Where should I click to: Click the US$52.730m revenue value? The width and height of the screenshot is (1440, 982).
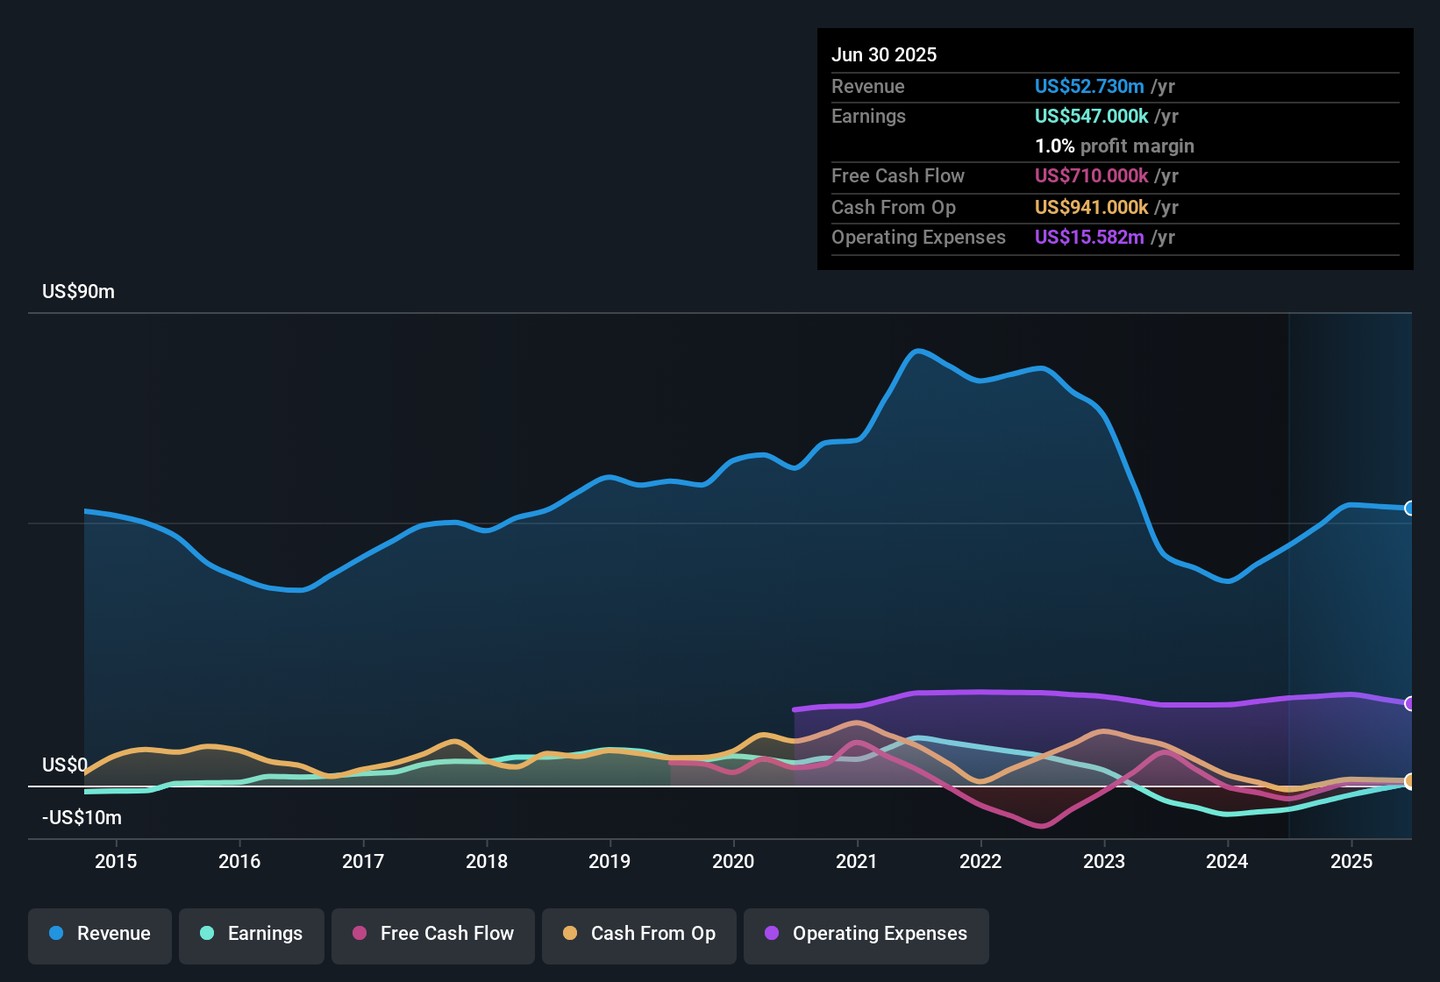pos(1089,87)
